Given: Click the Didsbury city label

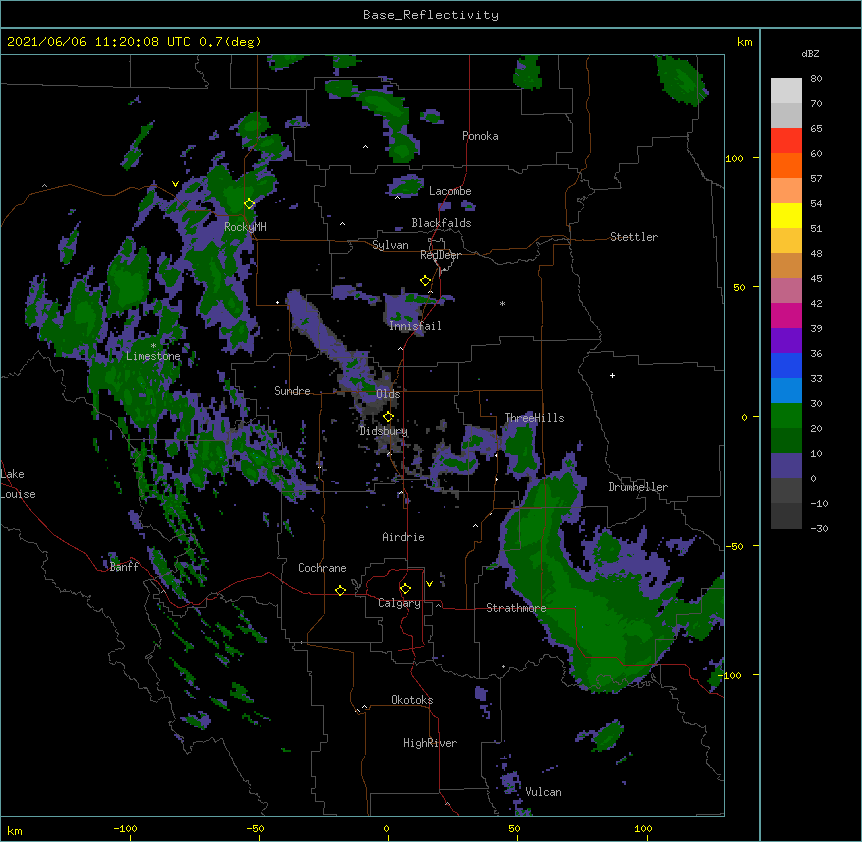Looking at the screenshot, I should coord(384,431).
